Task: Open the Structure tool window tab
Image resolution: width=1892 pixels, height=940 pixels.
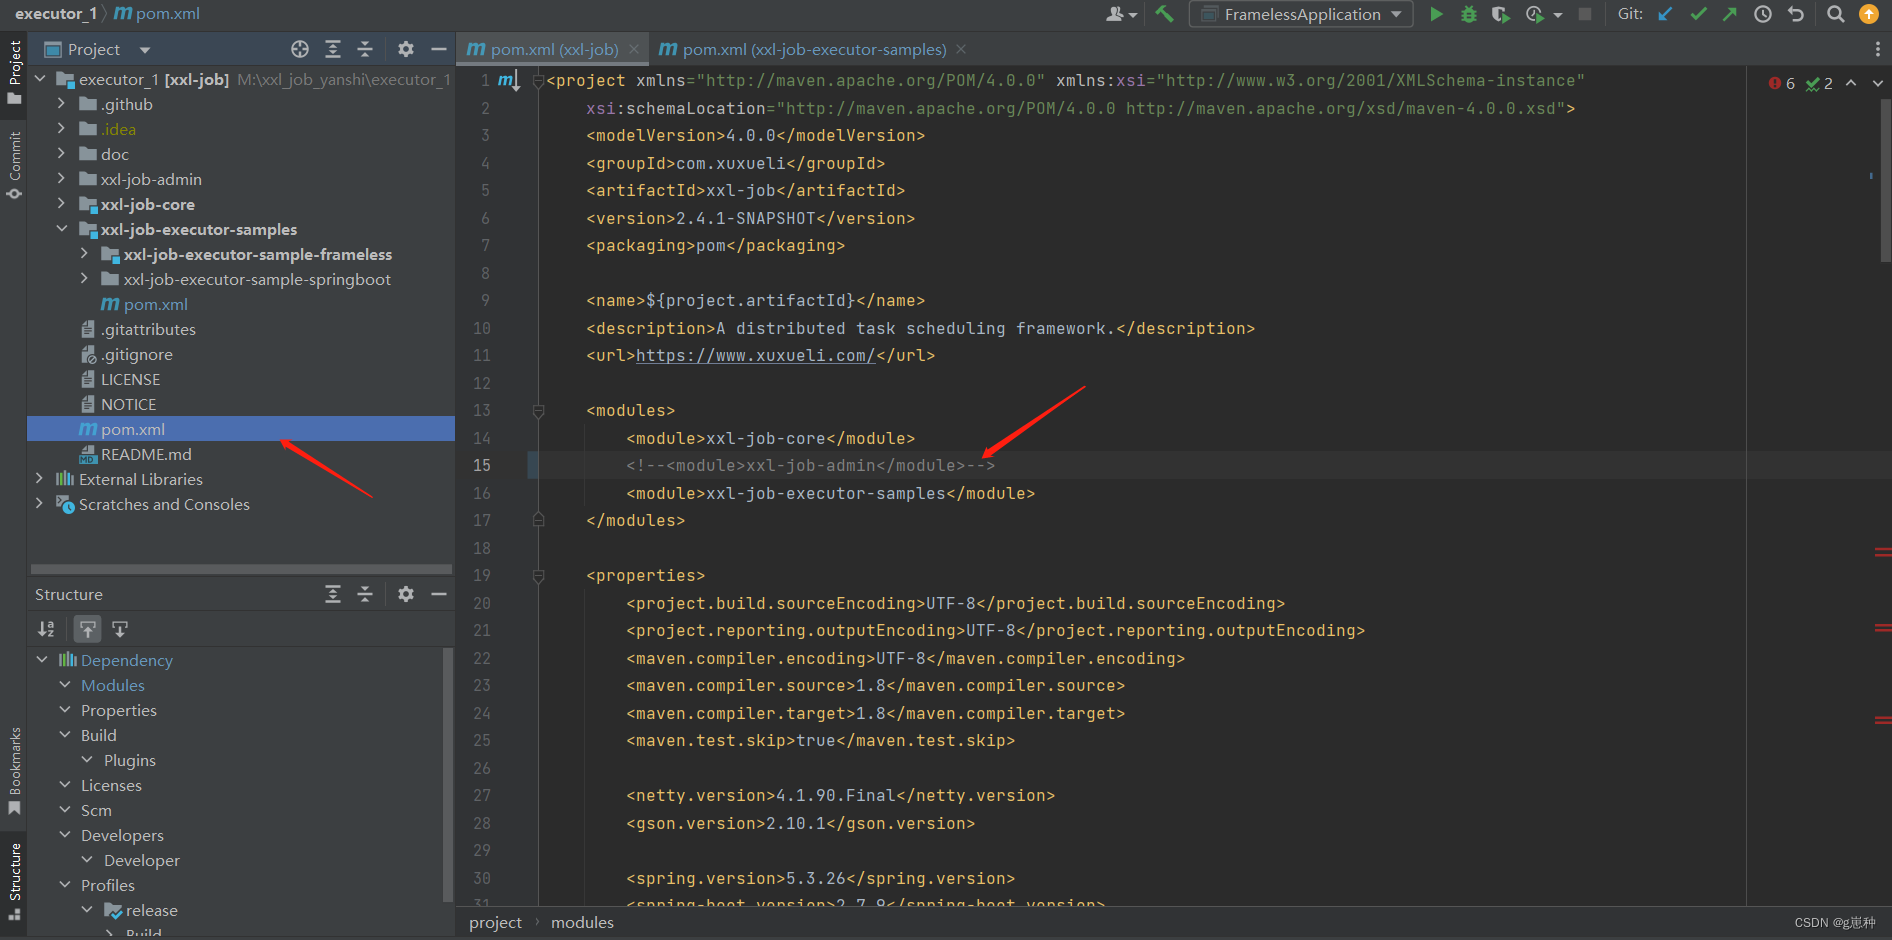Action: pos(14,882)
